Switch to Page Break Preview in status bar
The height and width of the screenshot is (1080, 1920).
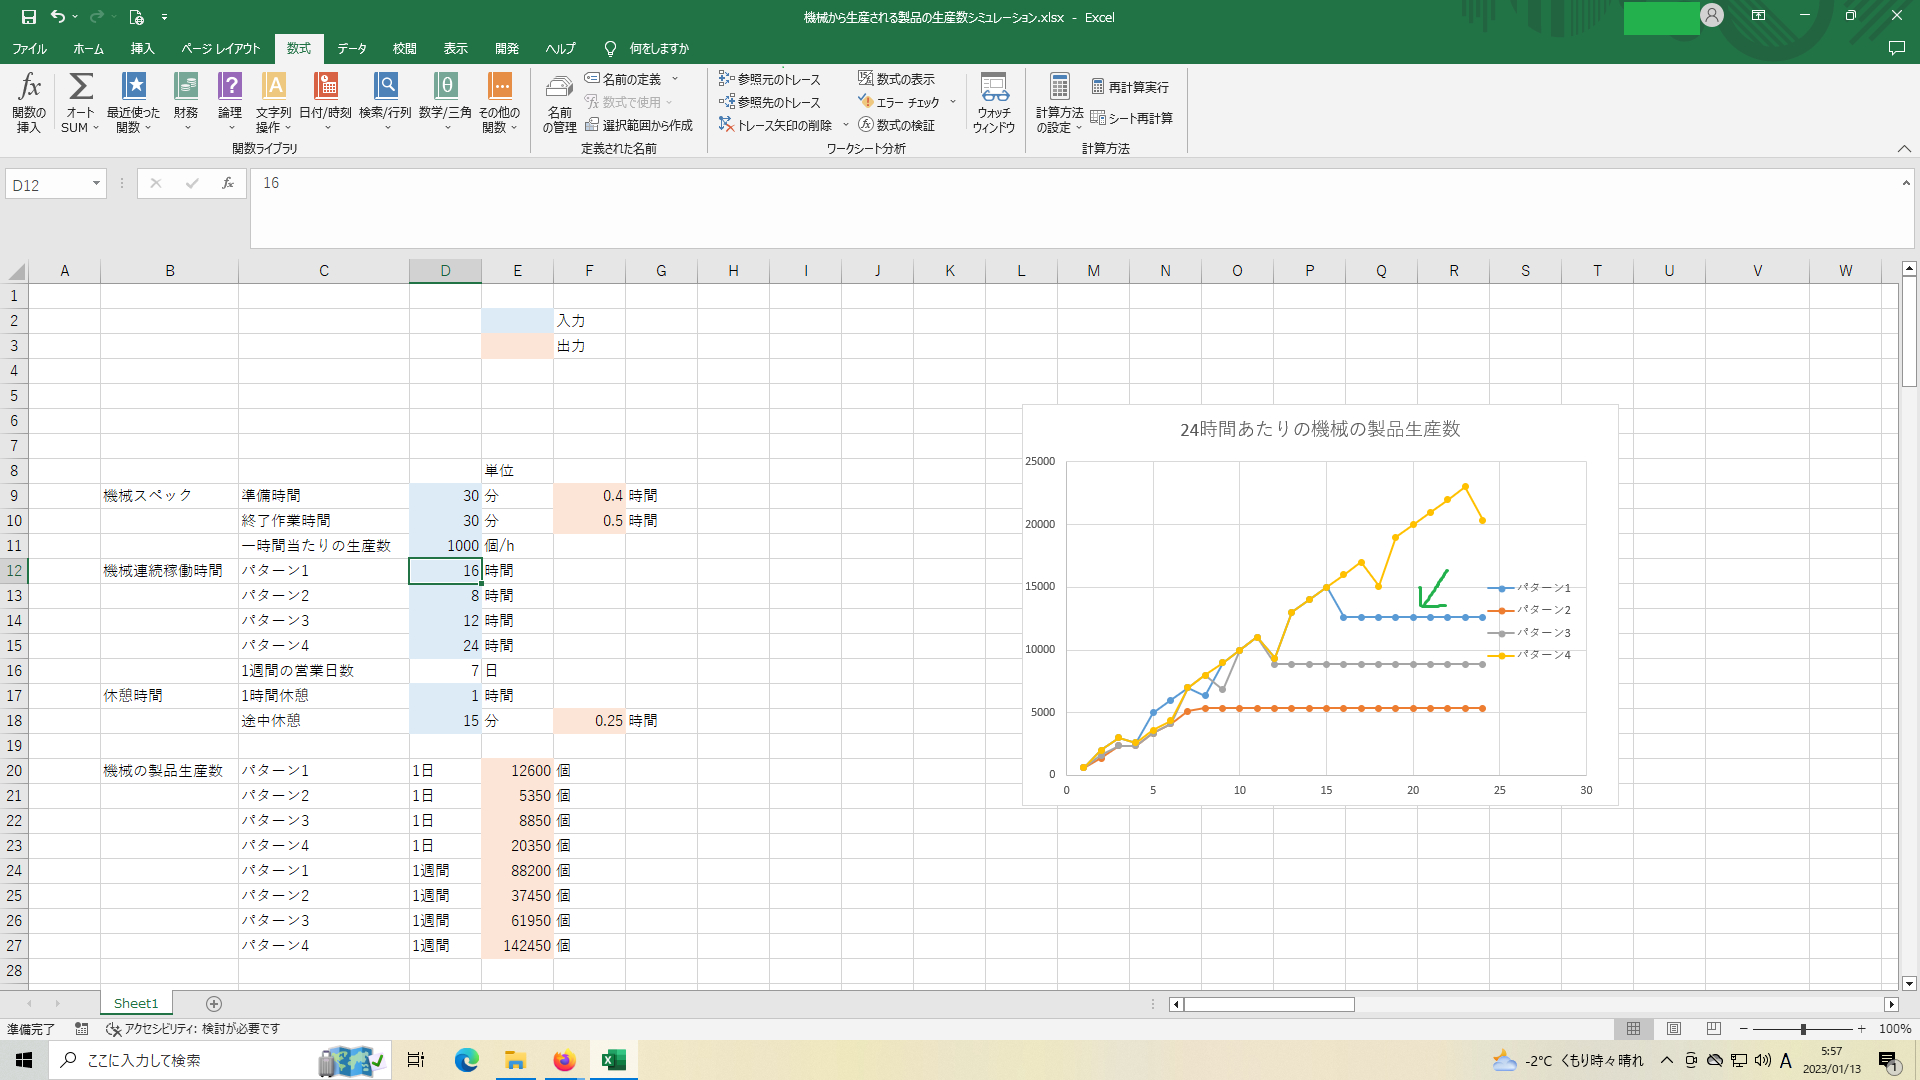click(x=1714, y=1029)
